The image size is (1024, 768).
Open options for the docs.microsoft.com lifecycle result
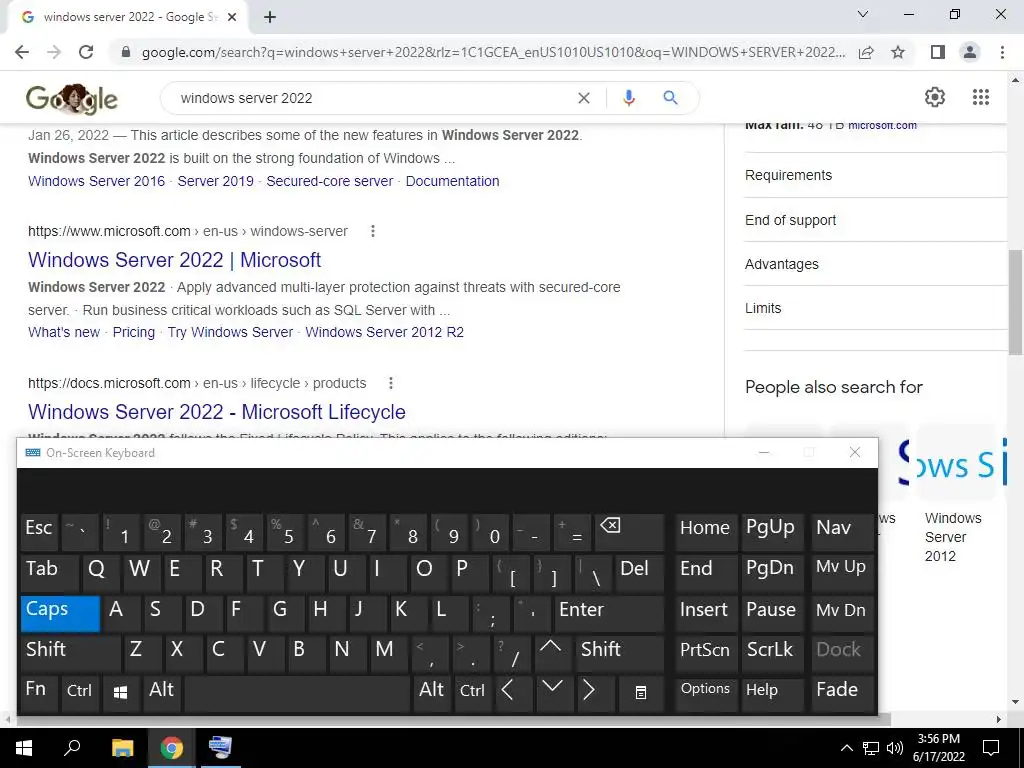(391, 383)
